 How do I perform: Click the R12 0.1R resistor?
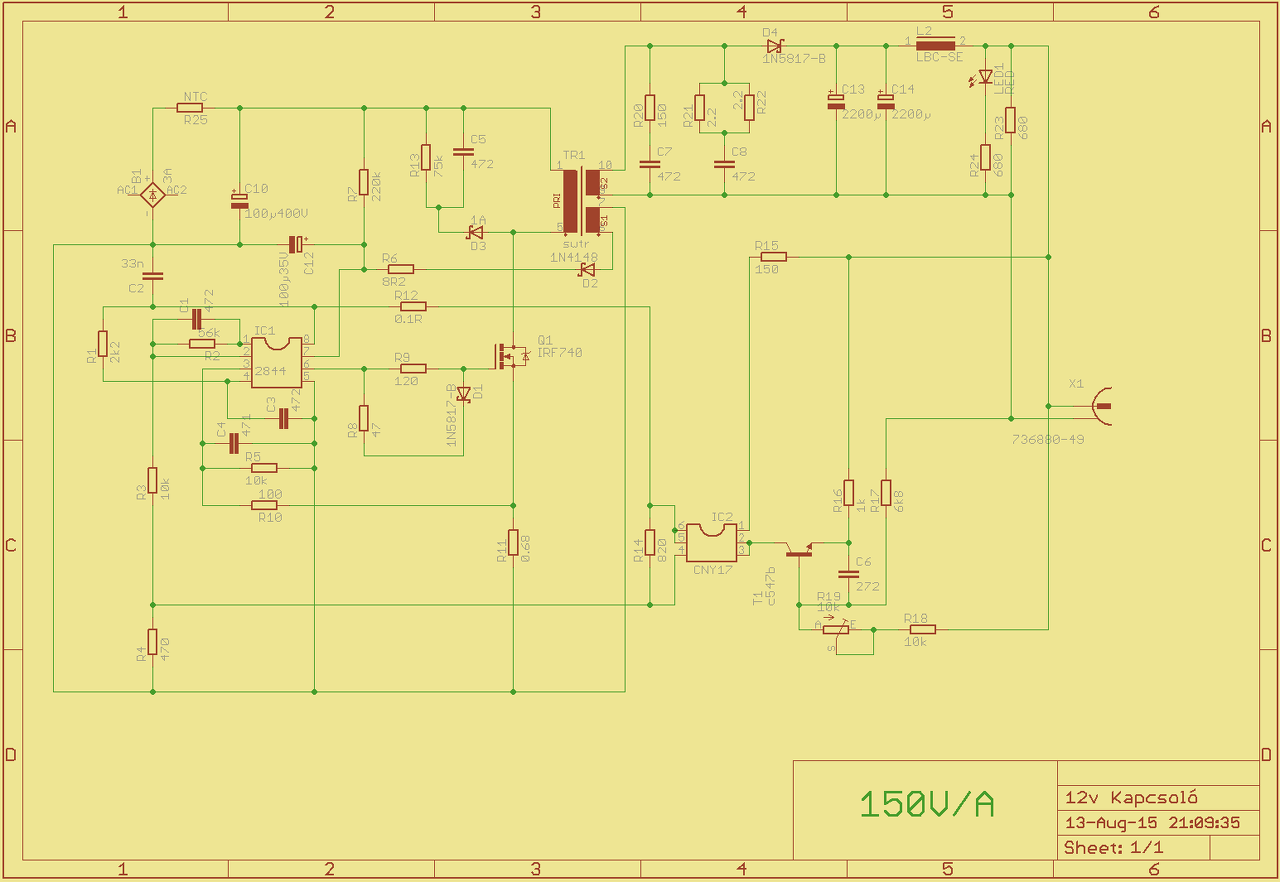(413, 306)
